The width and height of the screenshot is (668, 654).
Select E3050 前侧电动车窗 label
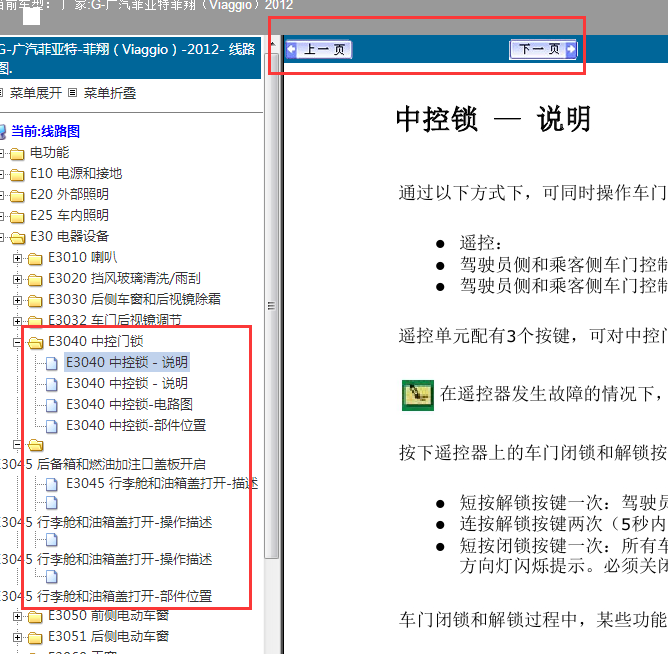[109, 615]
